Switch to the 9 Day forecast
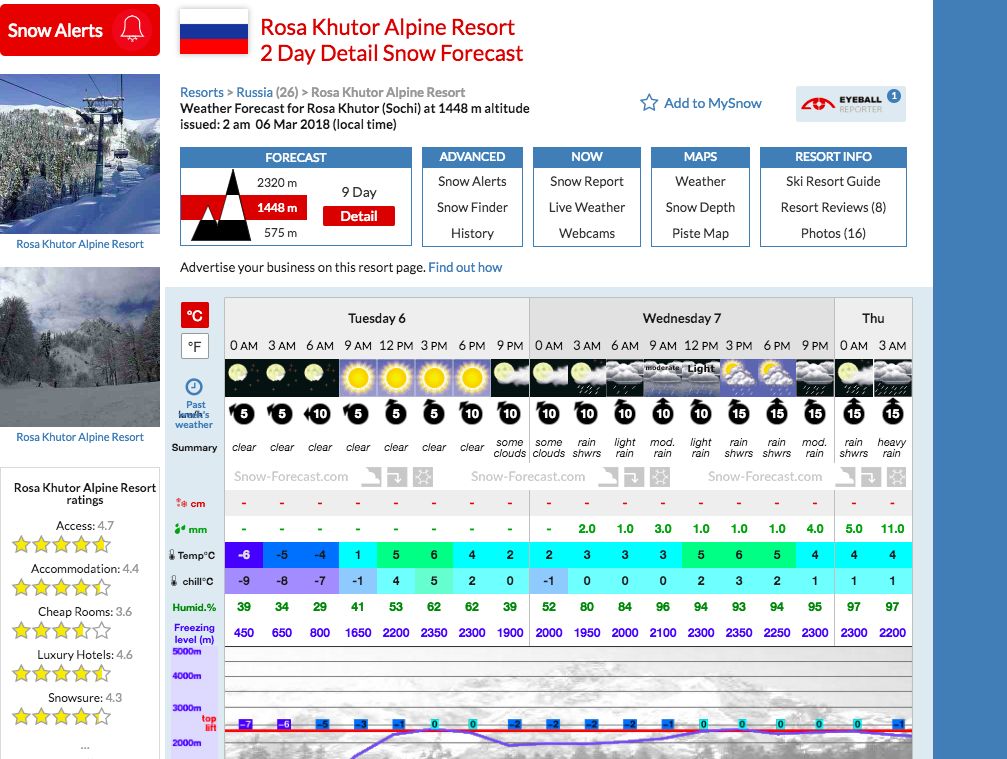 [x=358, y=192]
